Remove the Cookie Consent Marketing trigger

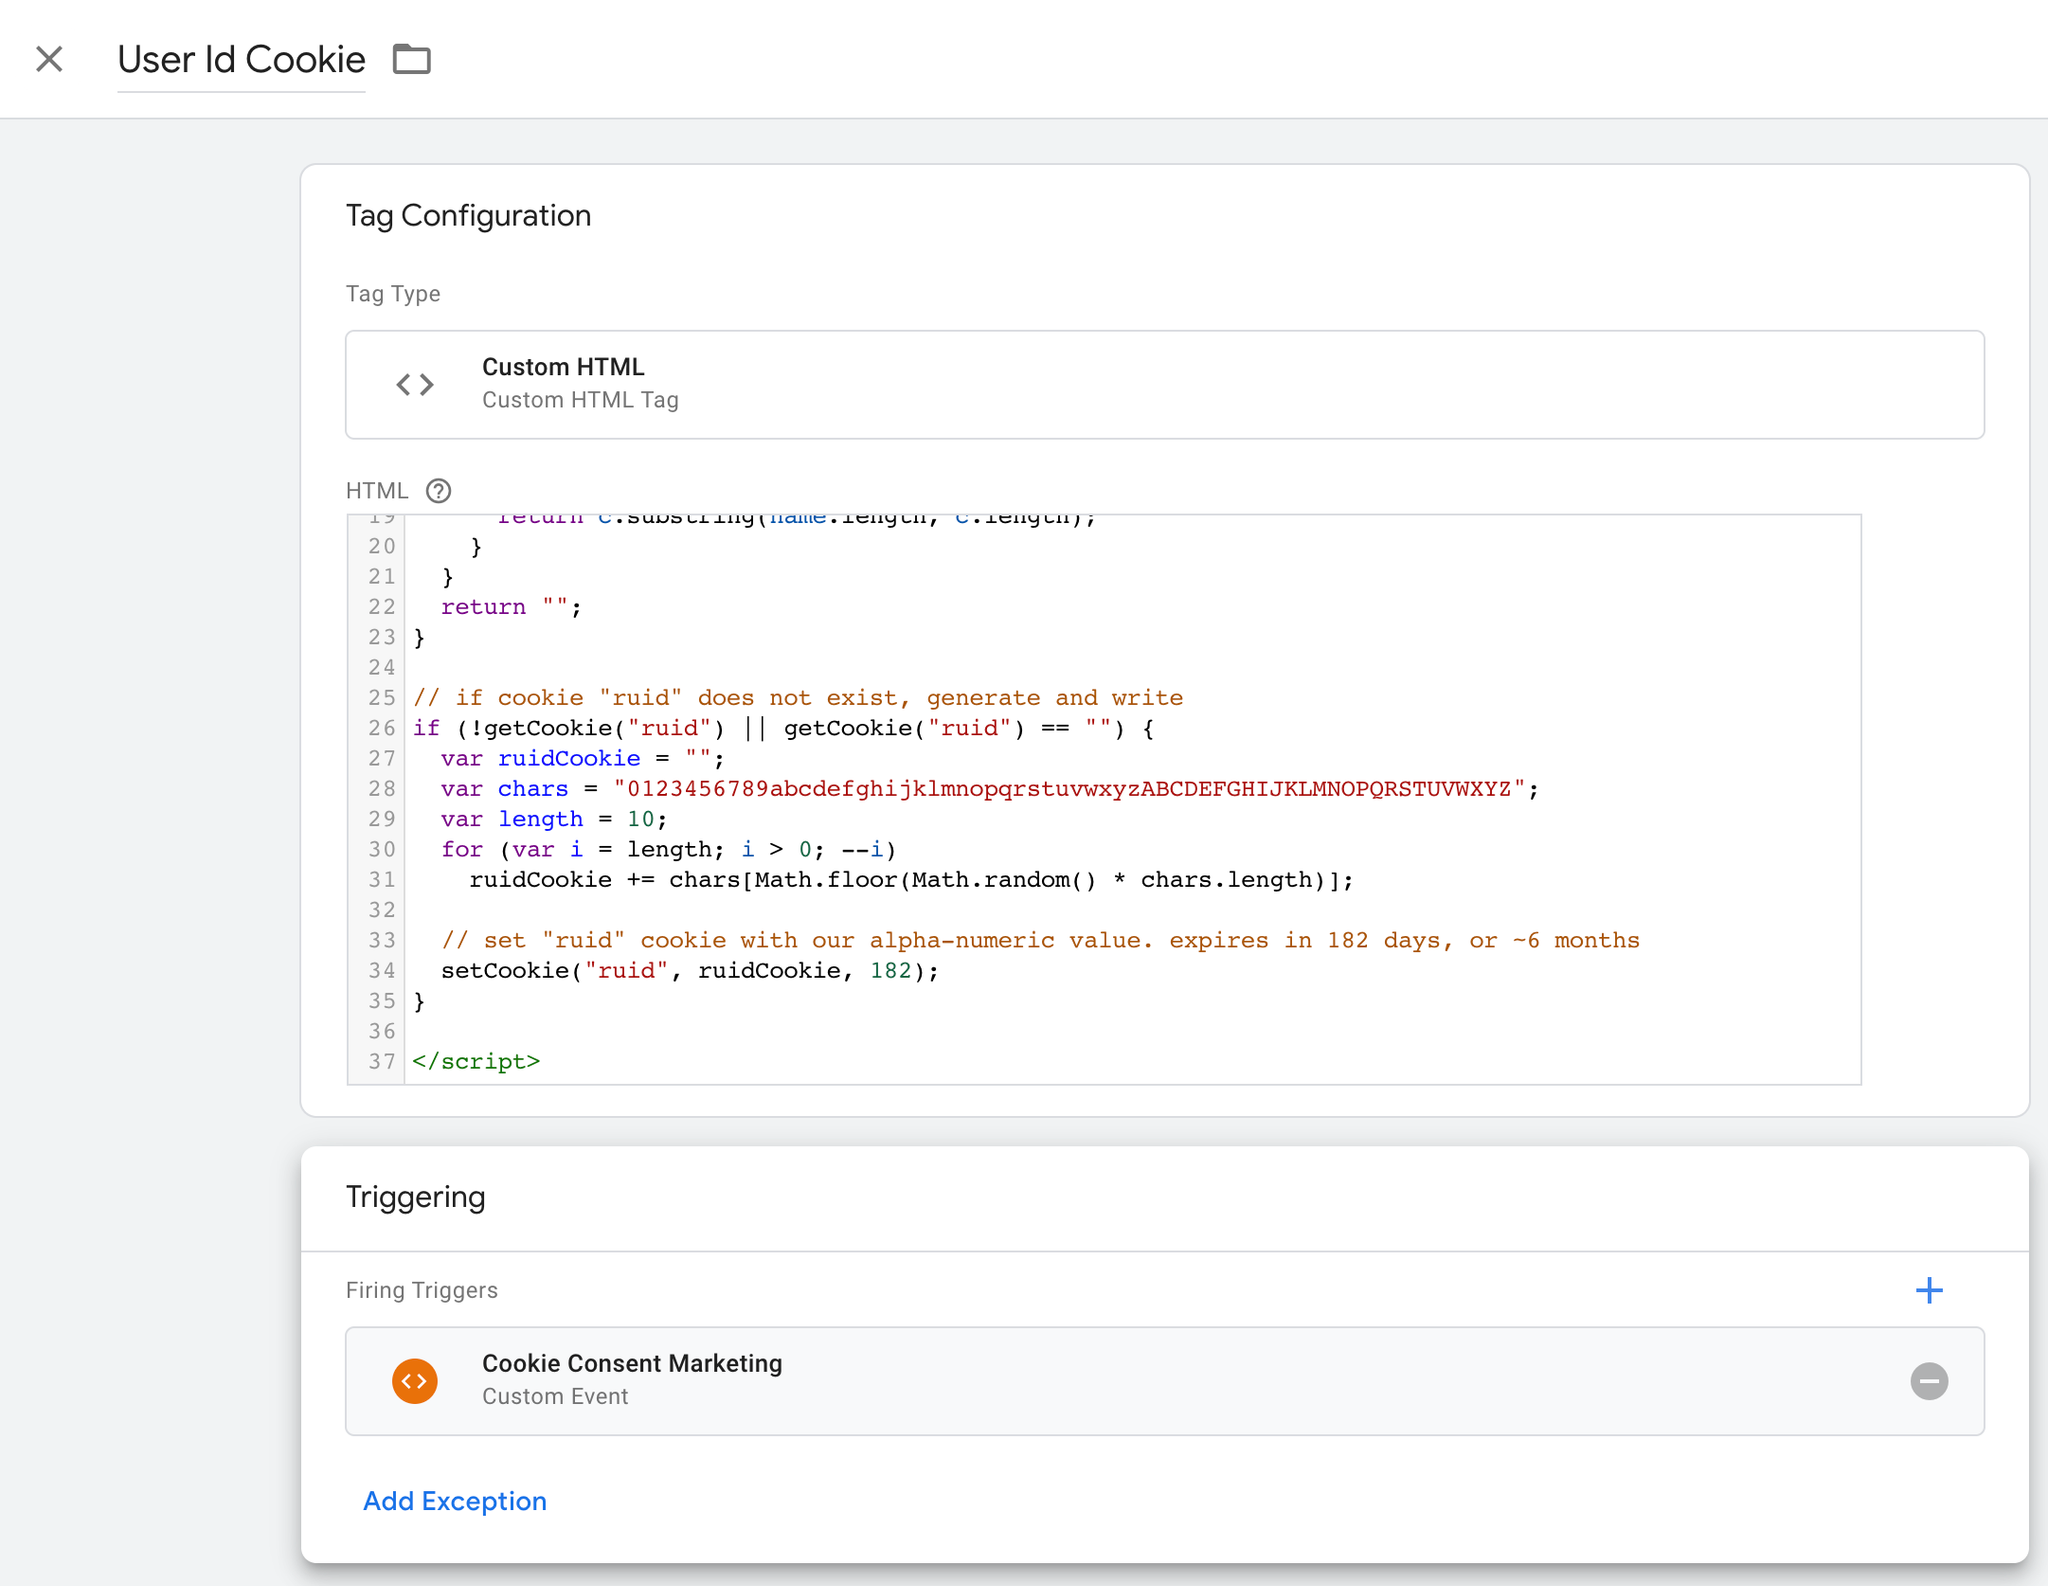1929,1381
